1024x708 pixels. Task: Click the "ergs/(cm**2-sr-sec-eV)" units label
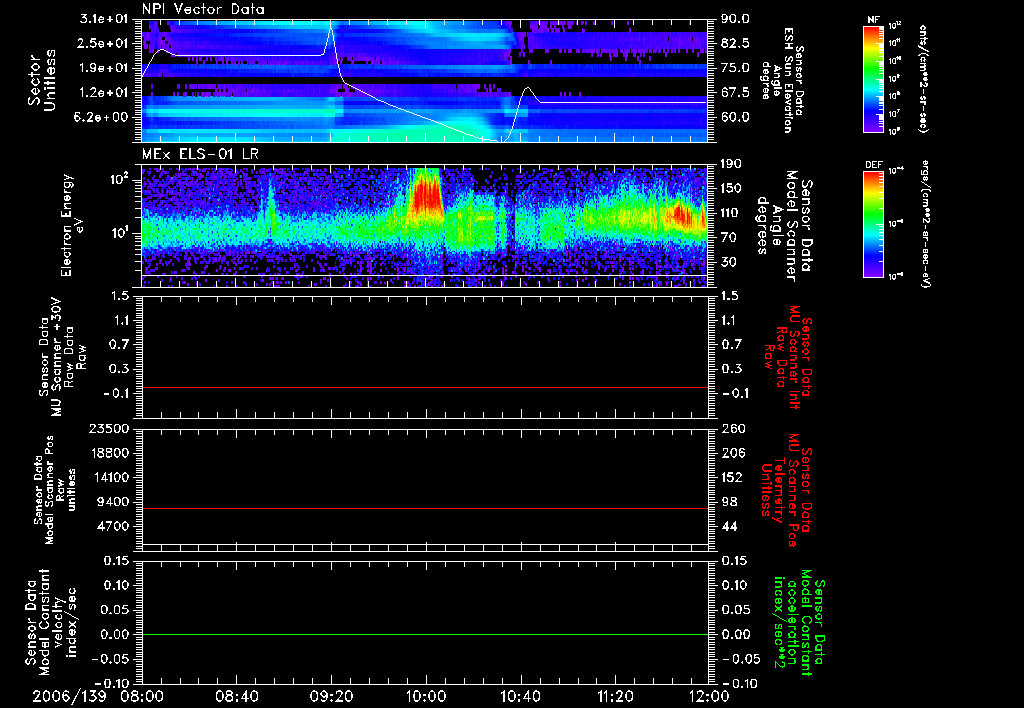(x=925, y=224)
